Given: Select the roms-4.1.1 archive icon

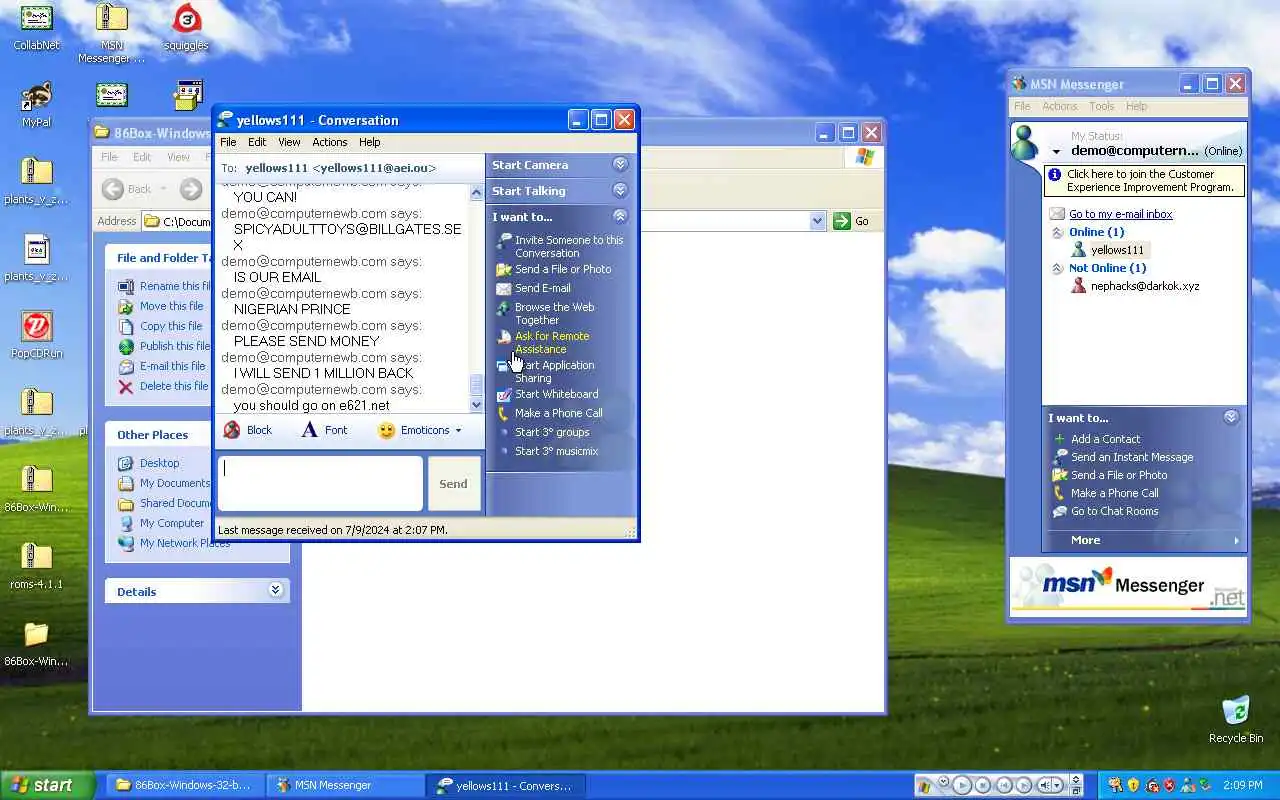Looking at the screenshot, I should [x=36, y=566].
